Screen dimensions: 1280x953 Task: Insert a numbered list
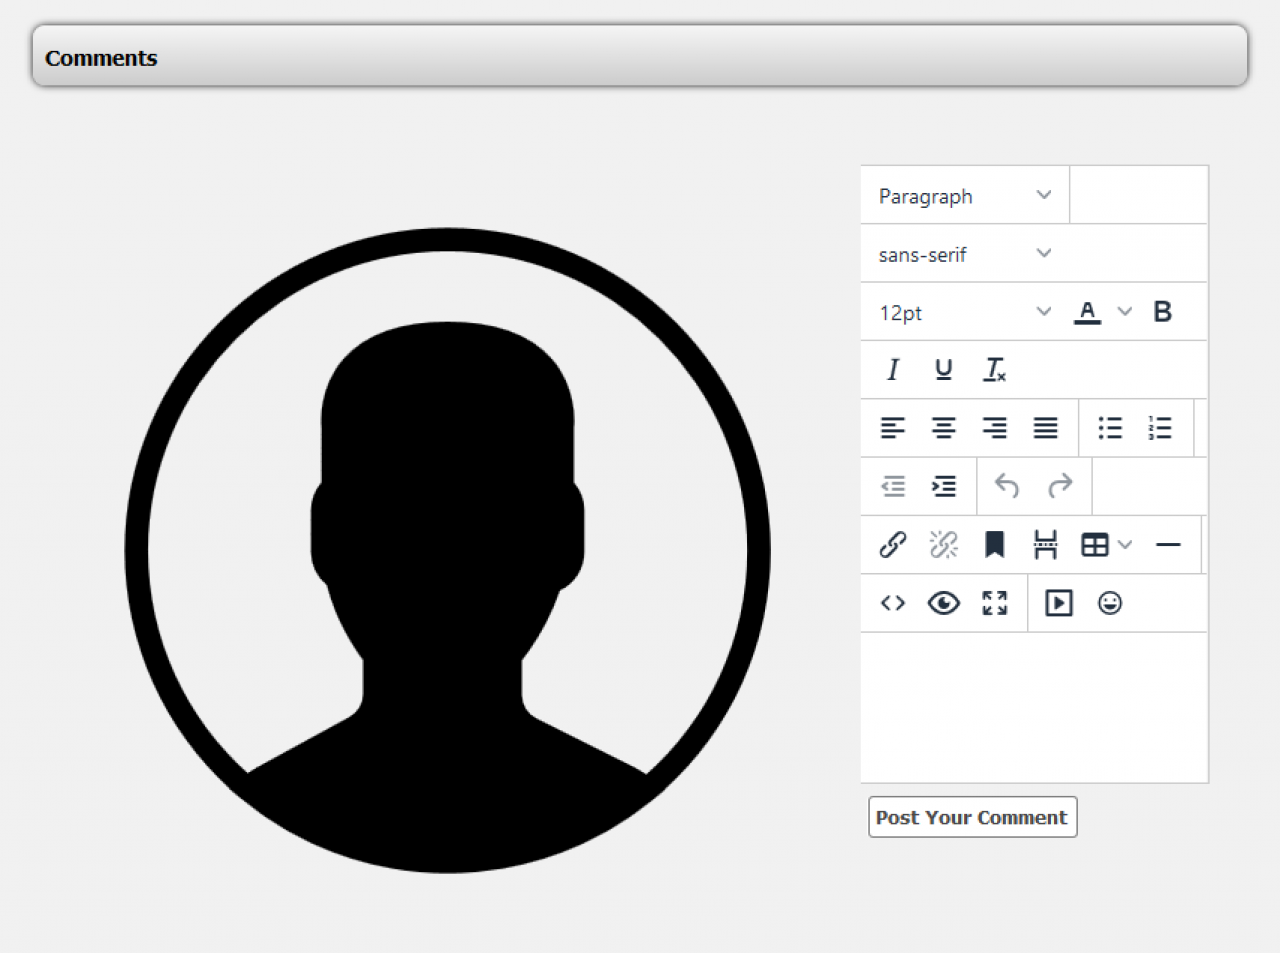[1160, 428]
